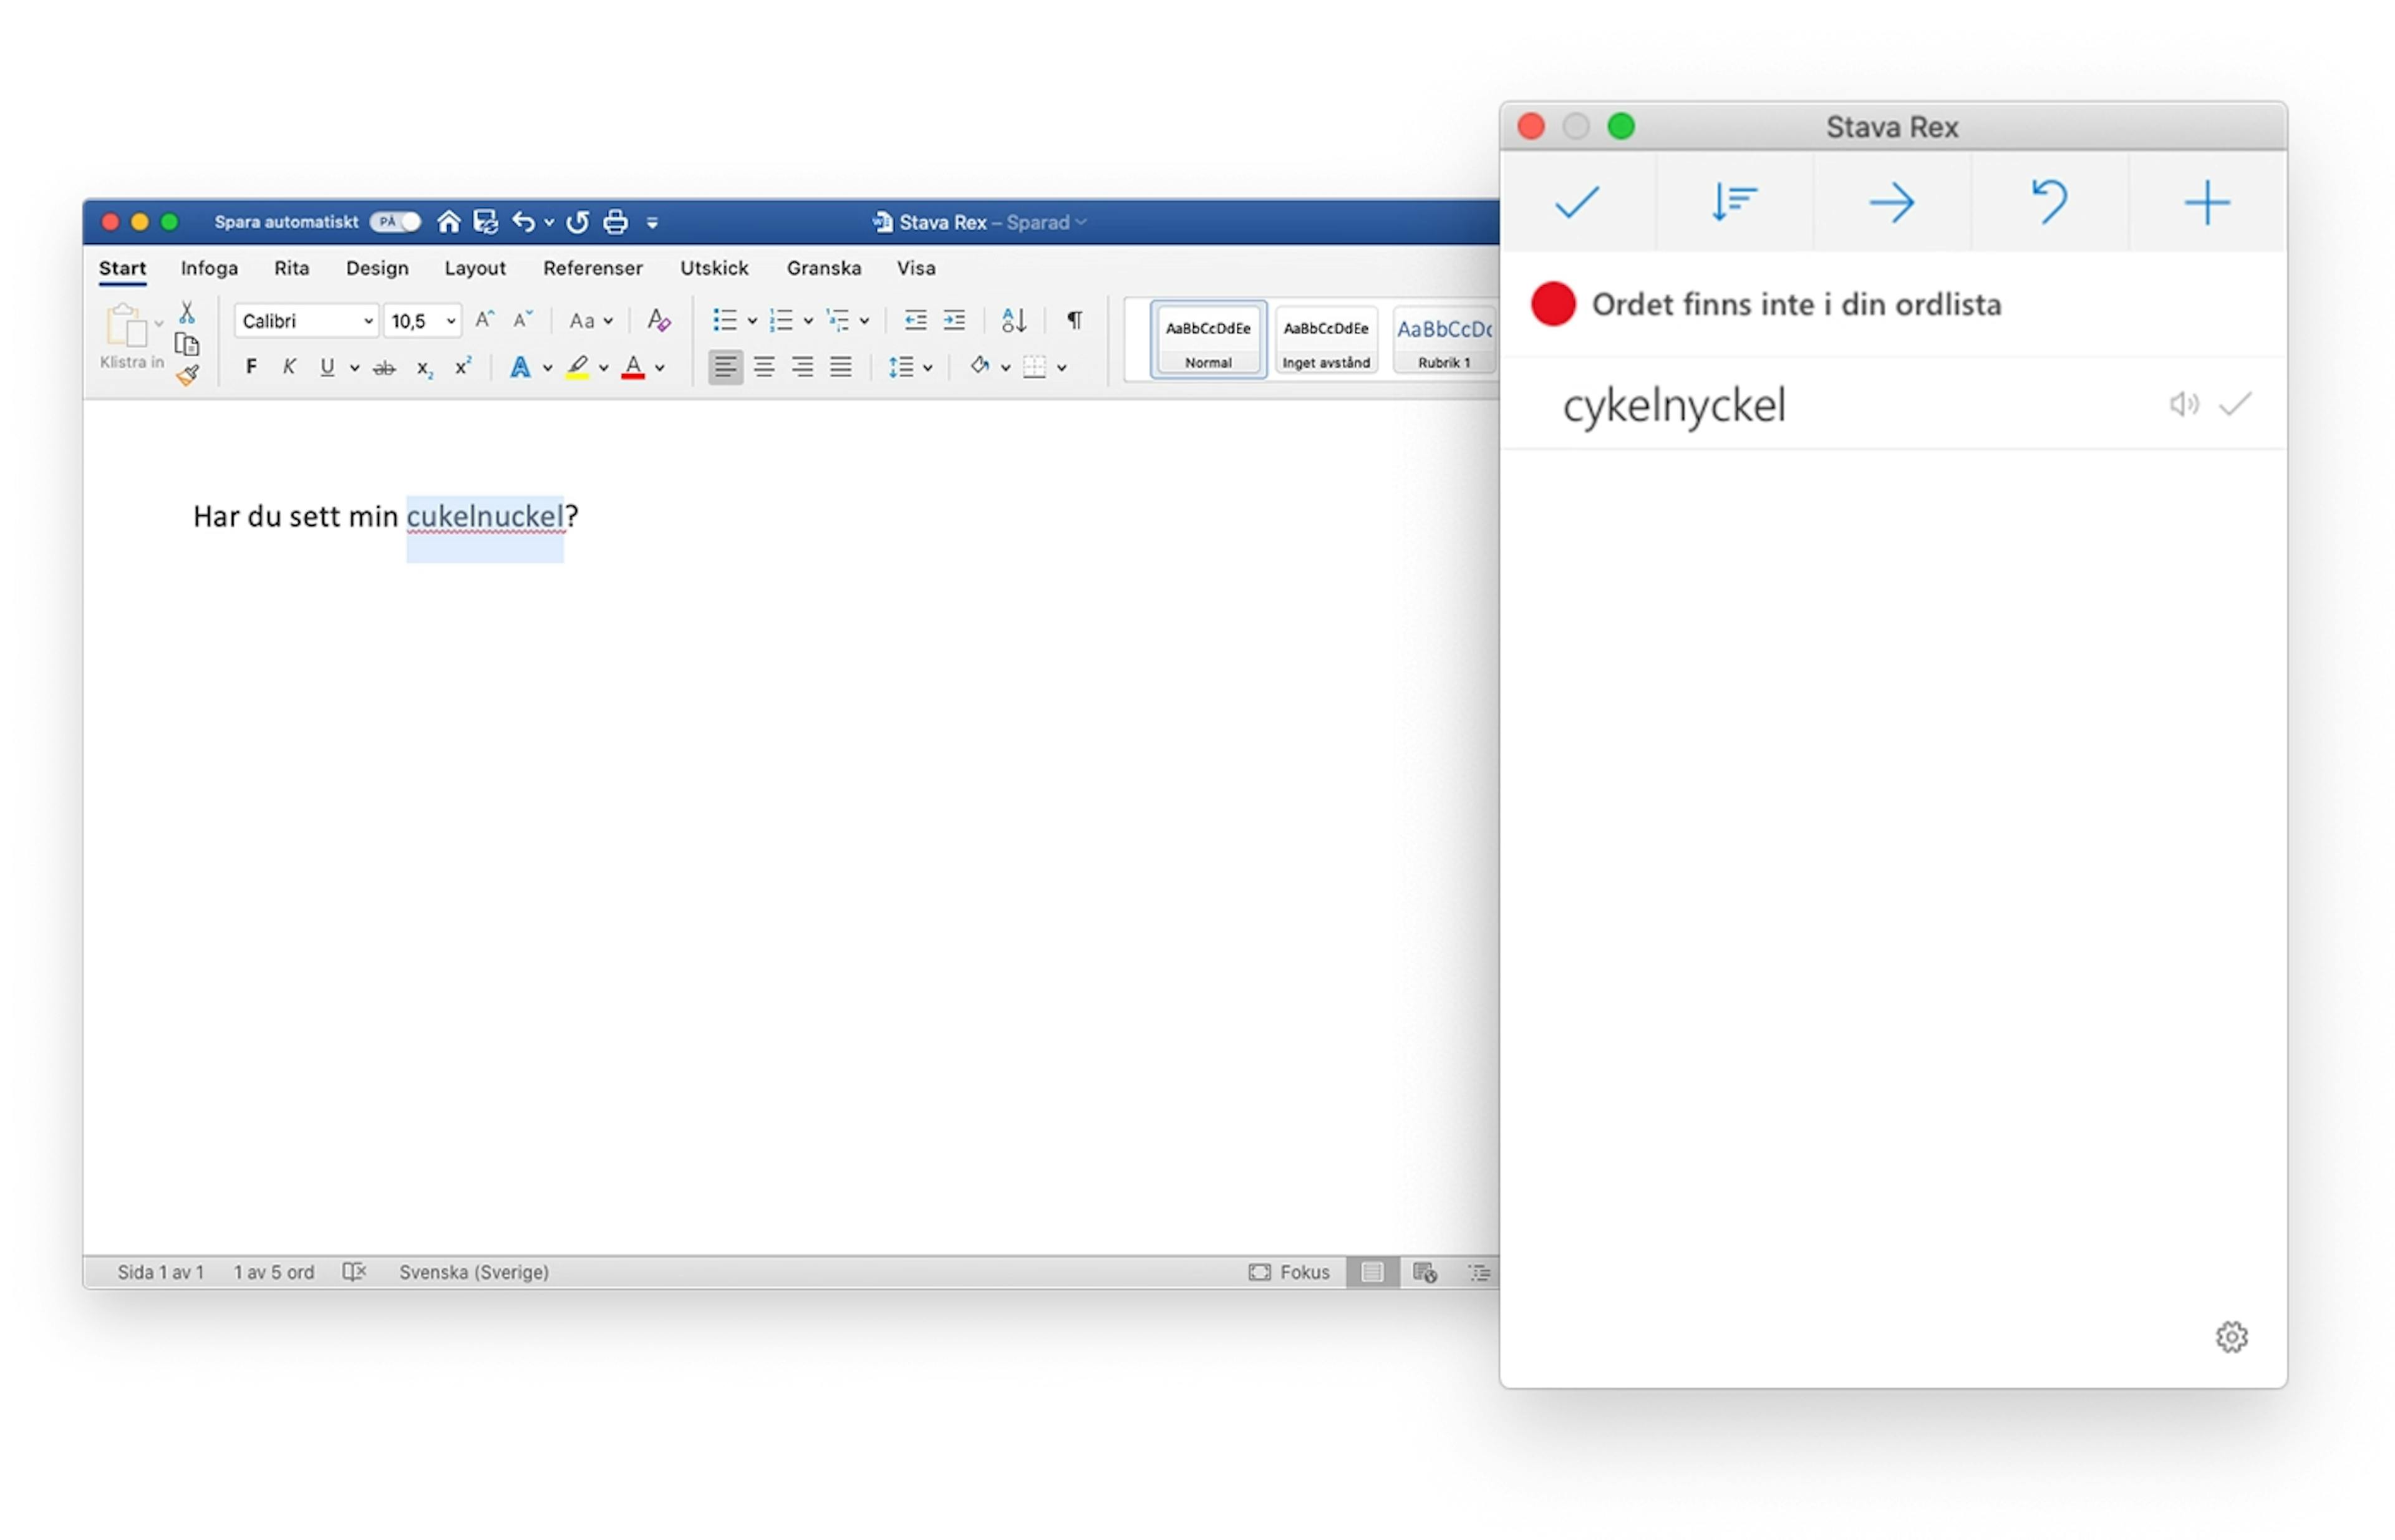Print the document from title bar

(x=615, y=222)
